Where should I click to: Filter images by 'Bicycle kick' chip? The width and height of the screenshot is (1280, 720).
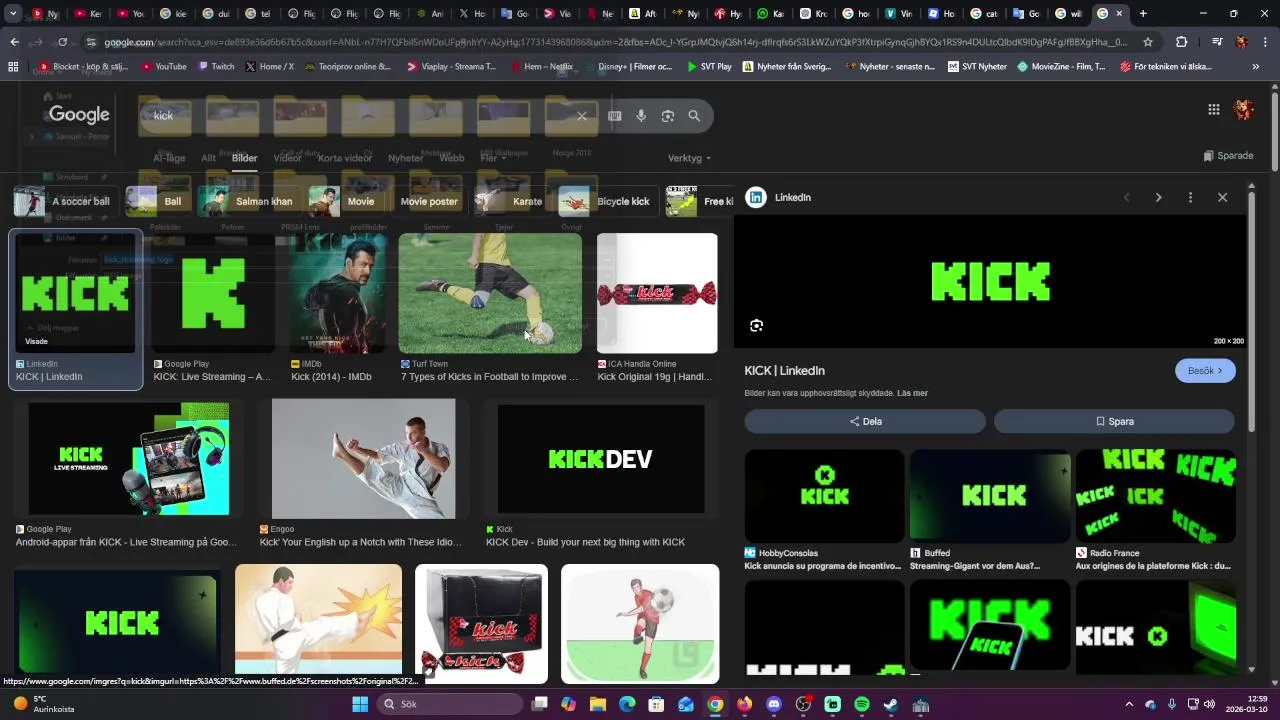pyautogui.click(x=607, y=201)
